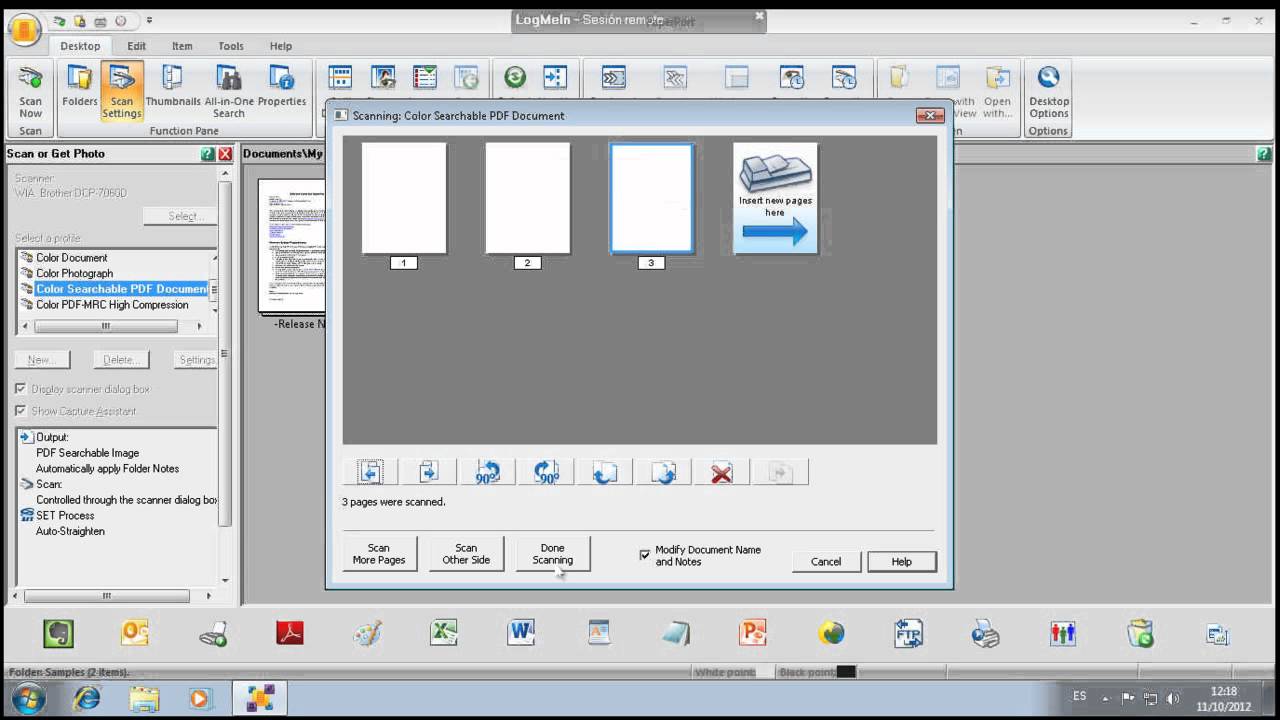This screenshot has height=720, width=1280.
Task: Enable Modify Document Name and Notes
Action: coord(645,553)
